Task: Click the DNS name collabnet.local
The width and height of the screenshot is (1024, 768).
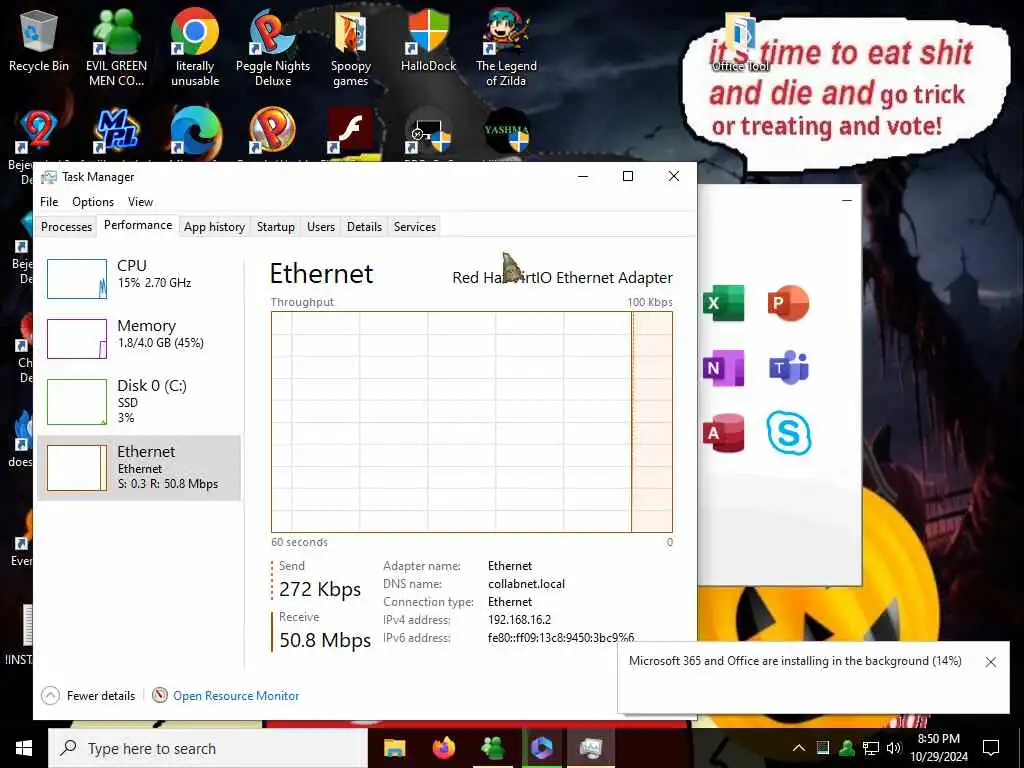Action: [x=526, y=584]
